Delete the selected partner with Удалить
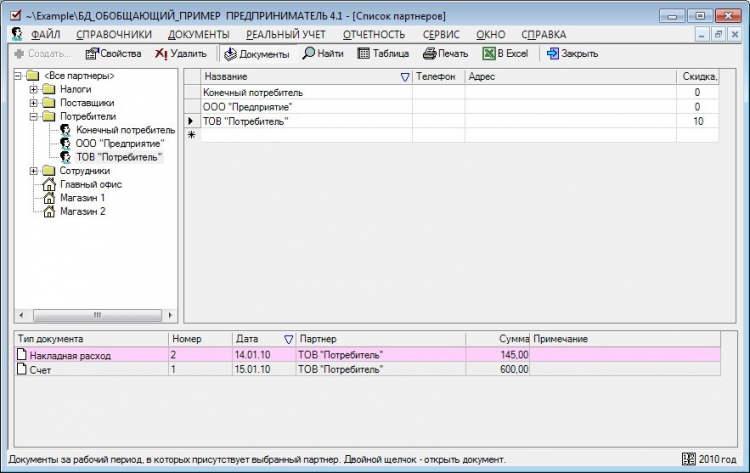 180,54
